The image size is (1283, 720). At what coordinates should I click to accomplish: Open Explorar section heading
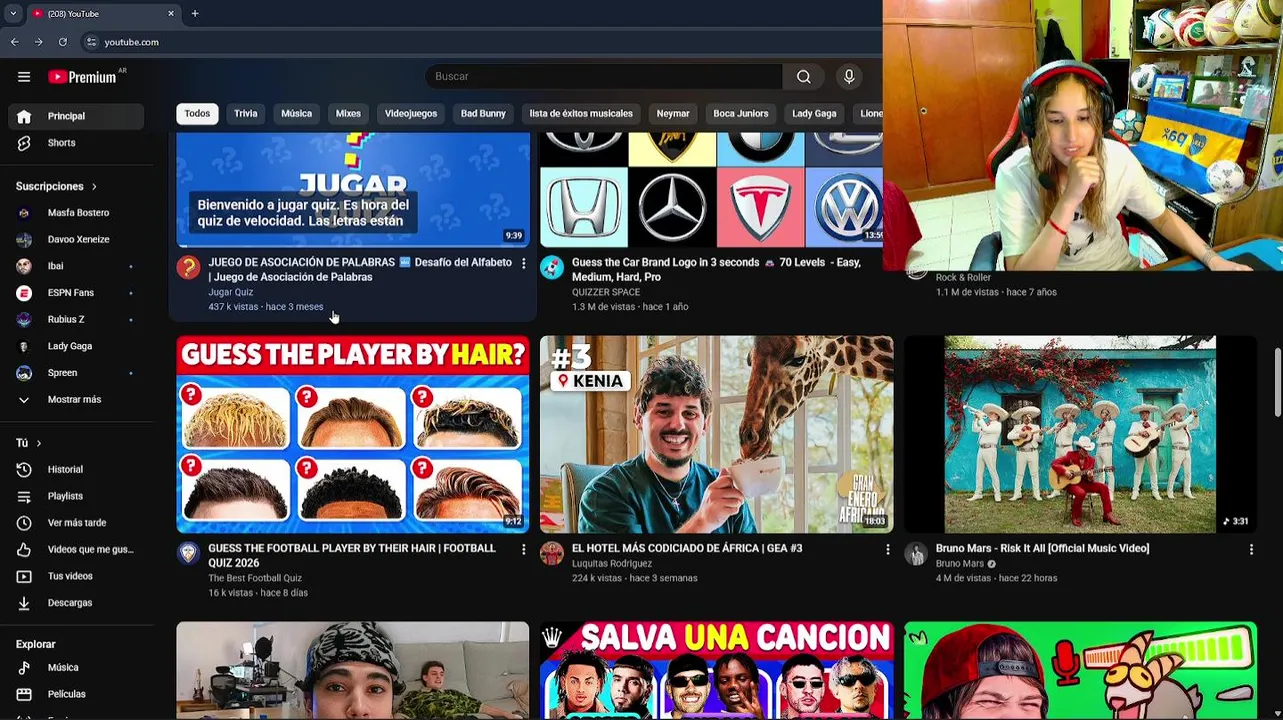coord(36,644)
